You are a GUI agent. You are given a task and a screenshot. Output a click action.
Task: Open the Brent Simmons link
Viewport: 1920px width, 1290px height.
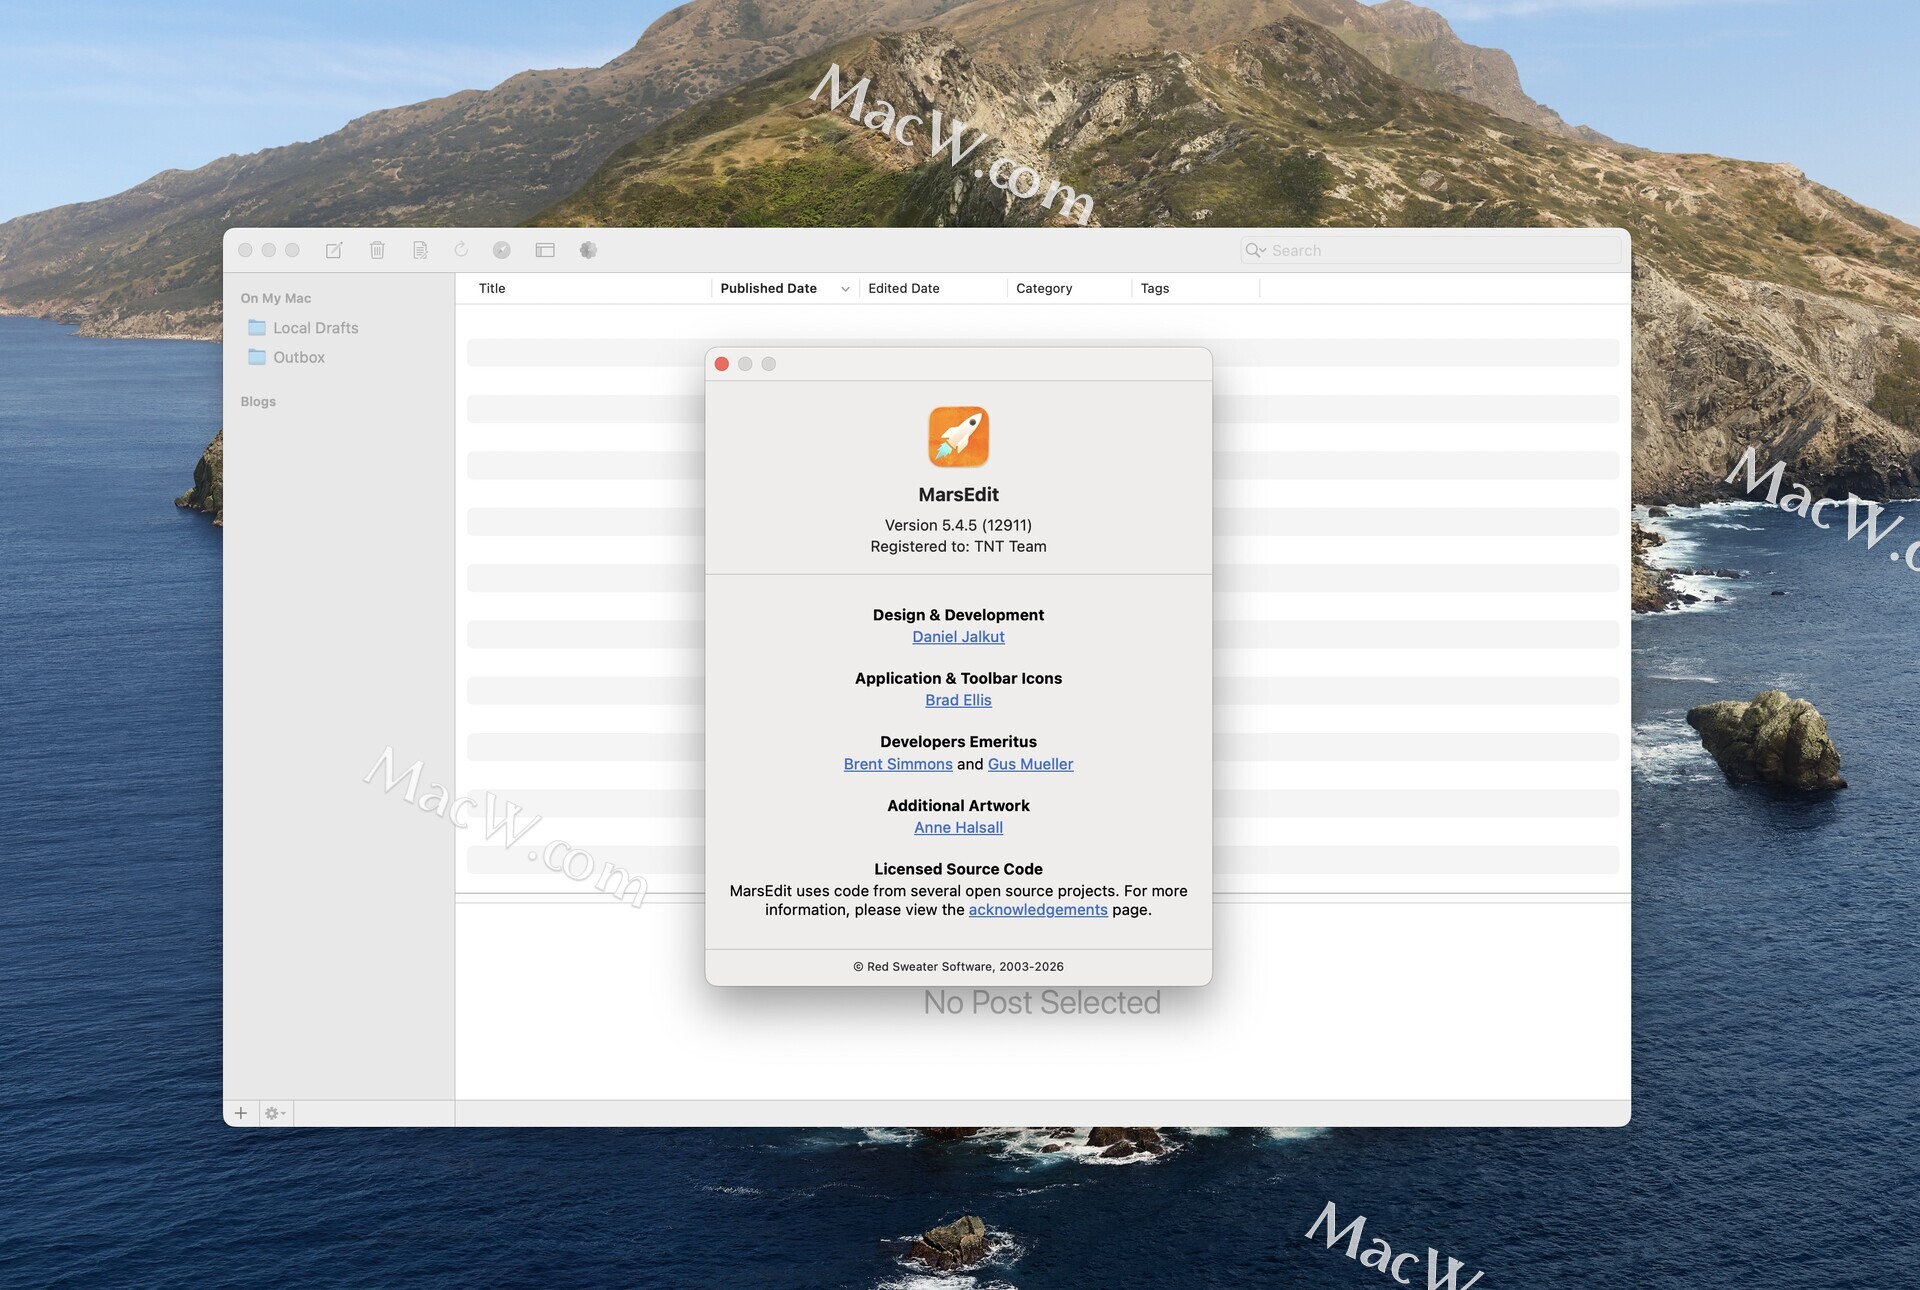898,764
